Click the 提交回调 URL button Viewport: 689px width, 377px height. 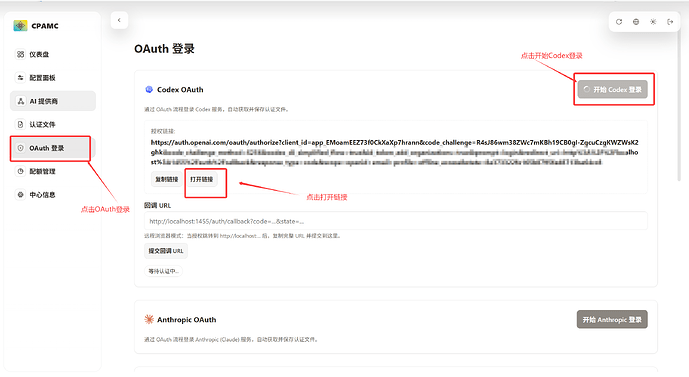click(x=166, y=251)
